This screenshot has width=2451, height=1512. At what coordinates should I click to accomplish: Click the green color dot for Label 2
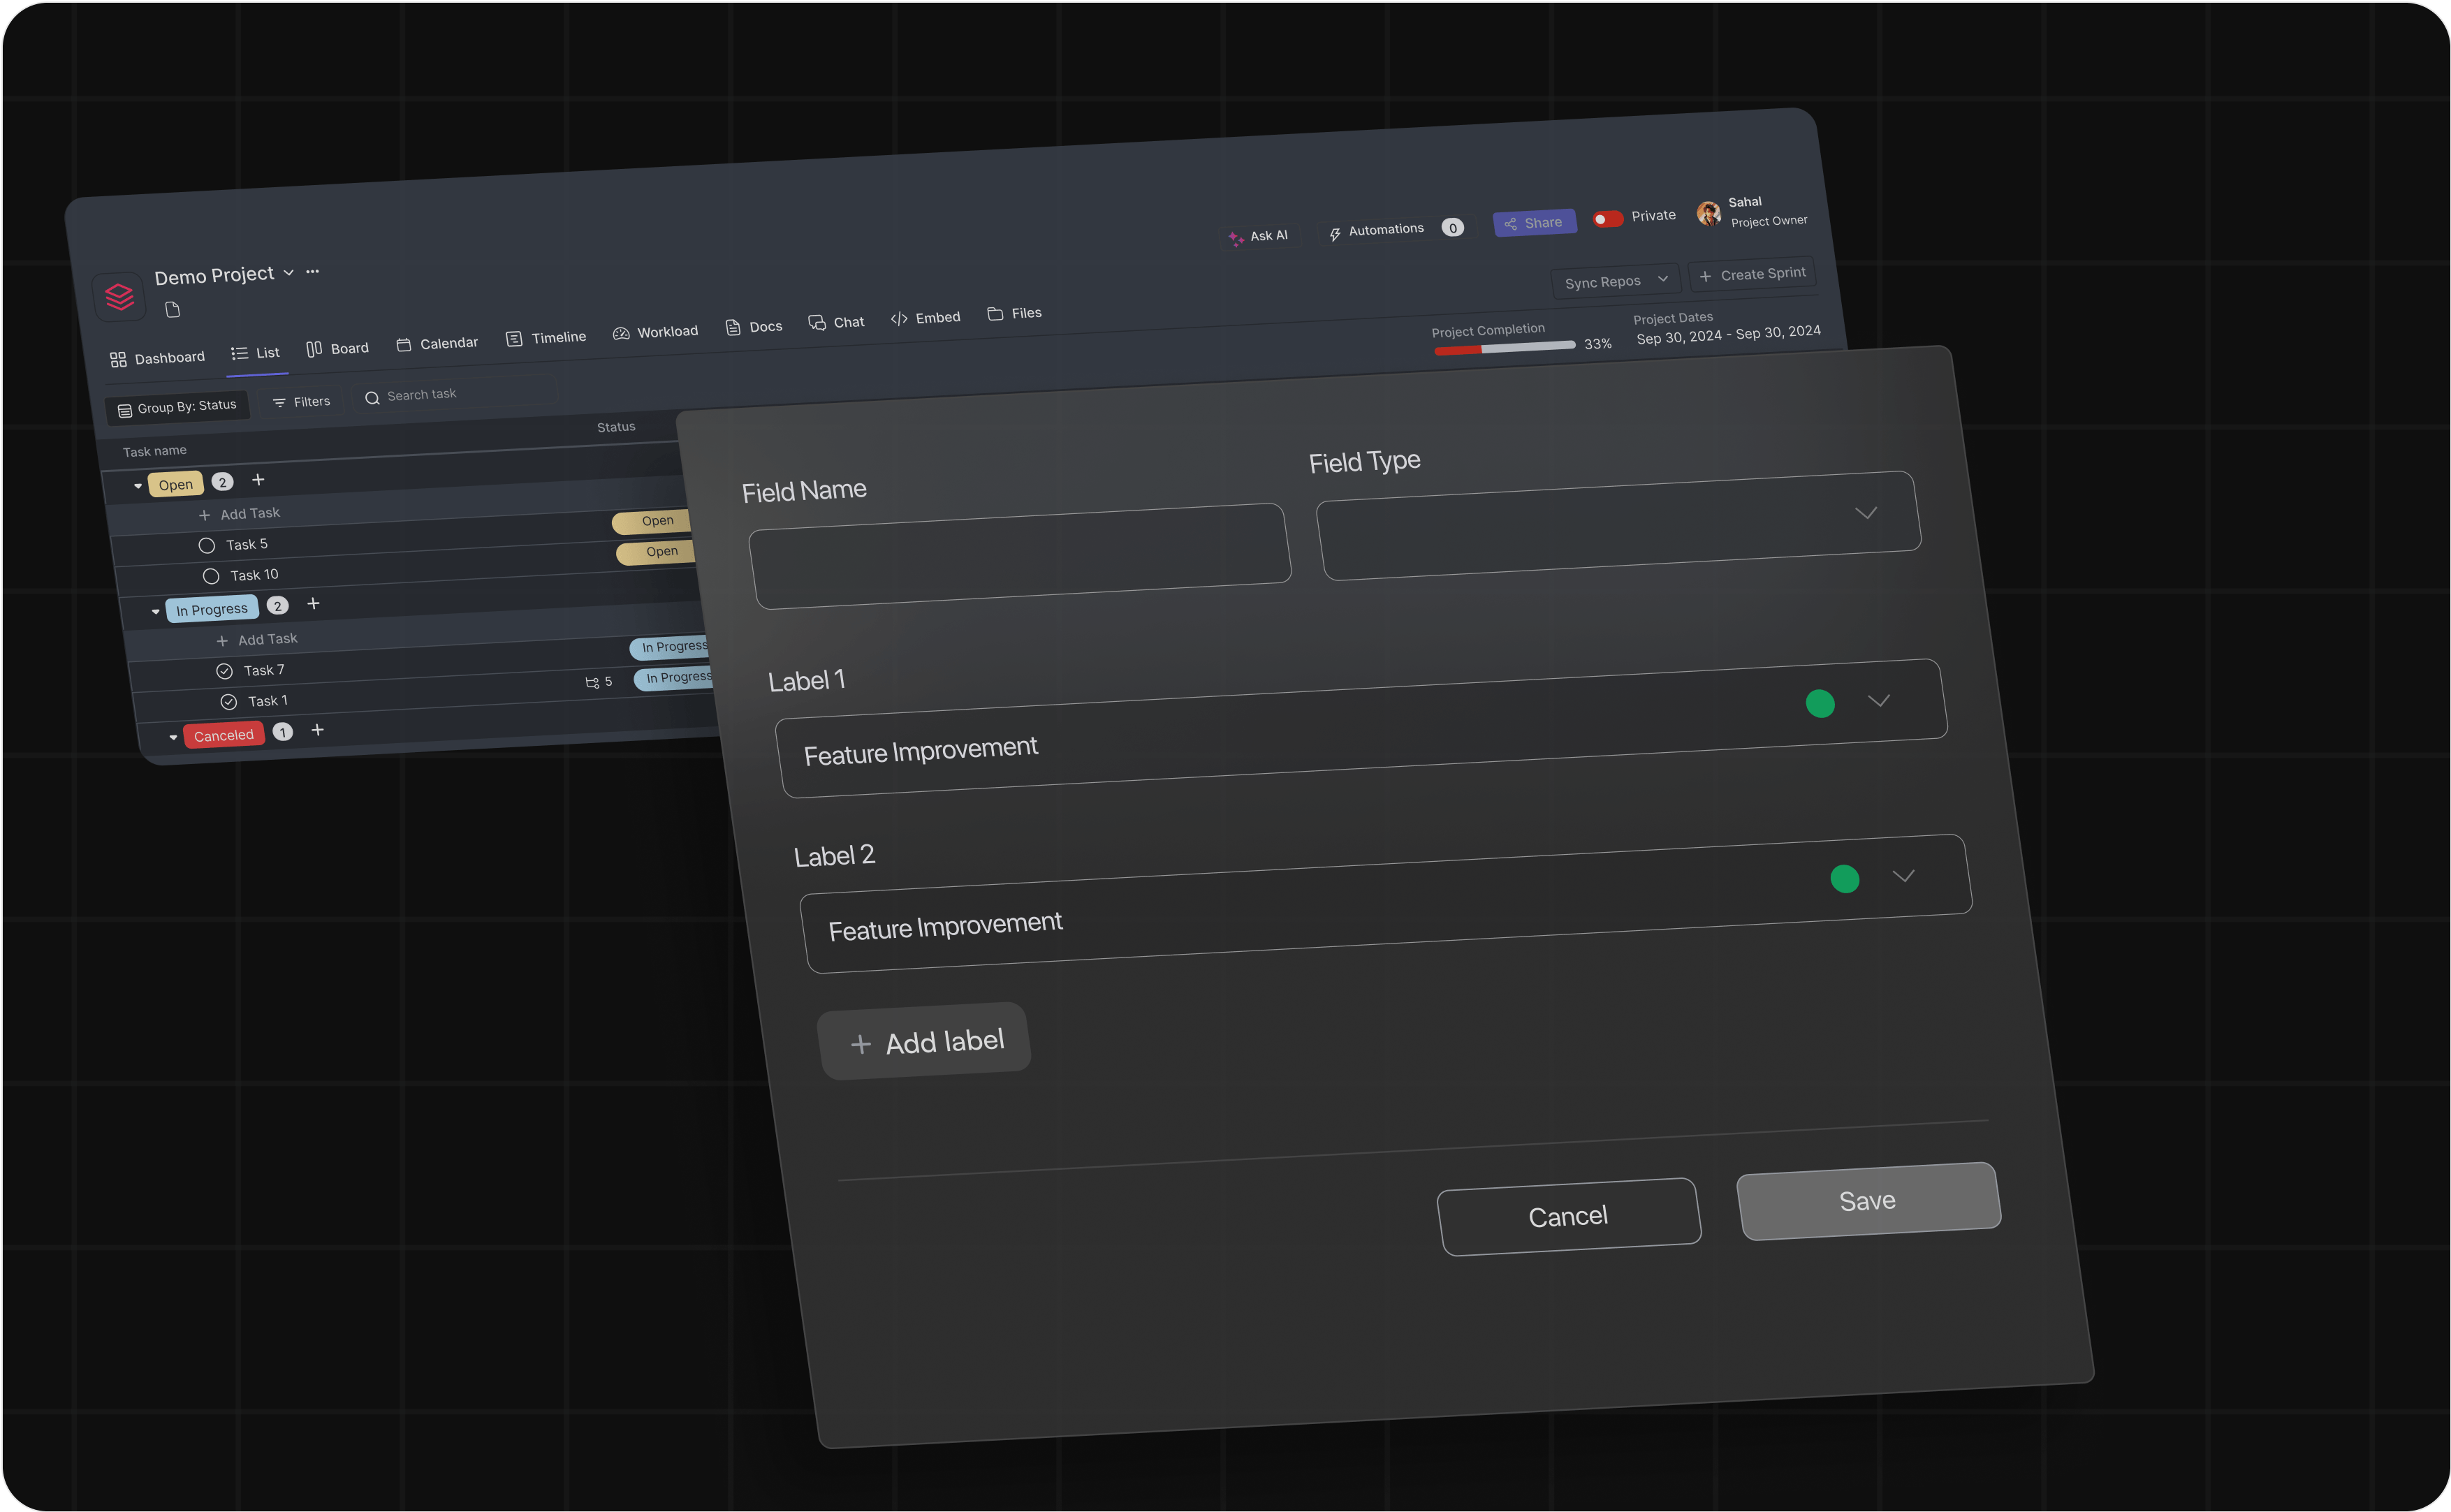[1844, 879]
